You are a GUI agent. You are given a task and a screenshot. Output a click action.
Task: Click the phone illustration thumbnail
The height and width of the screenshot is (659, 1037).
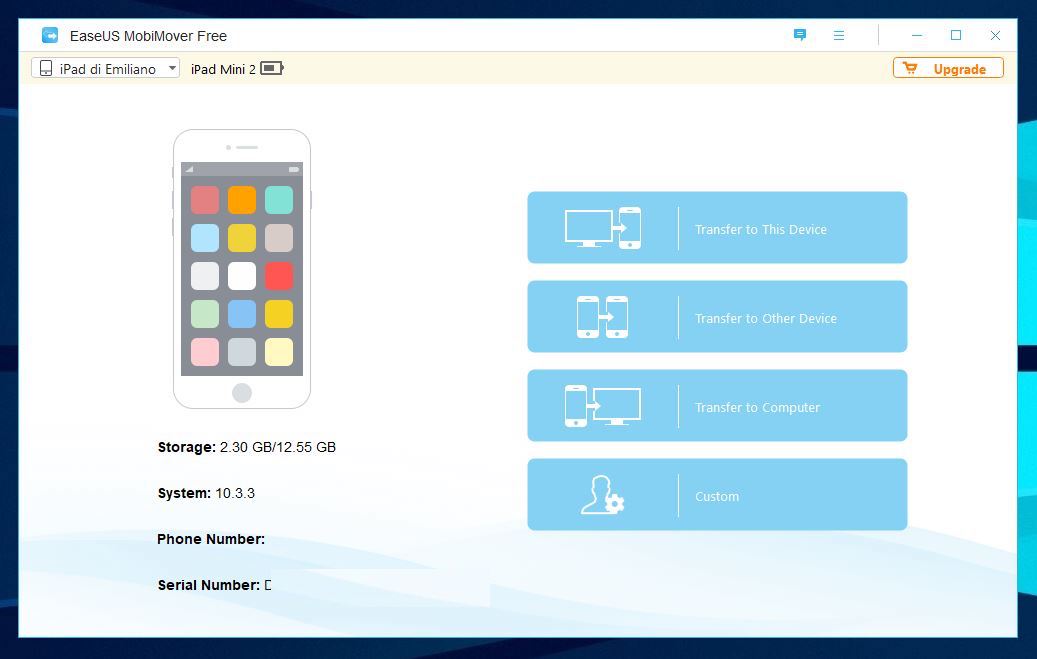click(242, 269)
